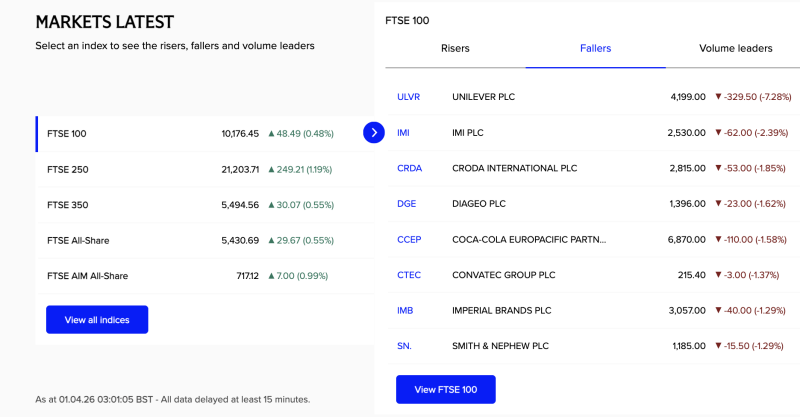The height and width of the screenshot is (417, 800).
Task: Open the IMI ticker link
Action: point(403,133)
